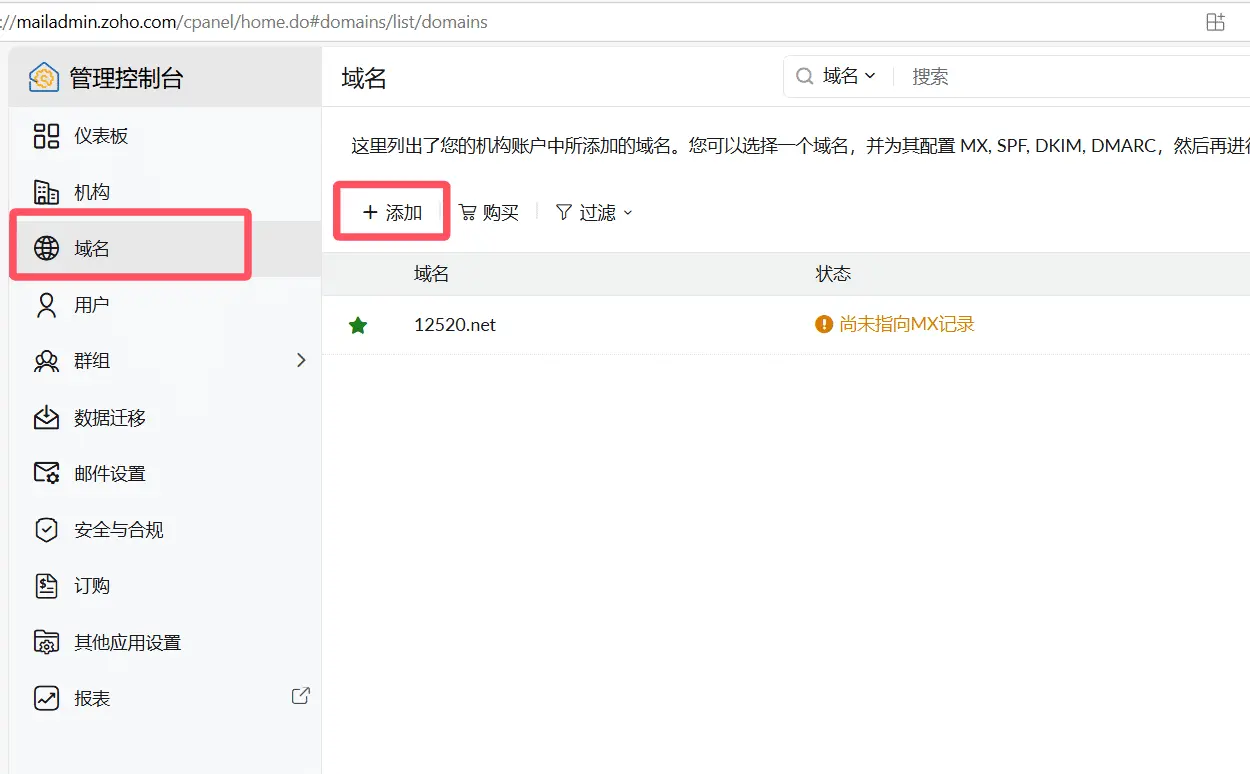
Task: Click the 搜索 search input field
Action: 1070,77
